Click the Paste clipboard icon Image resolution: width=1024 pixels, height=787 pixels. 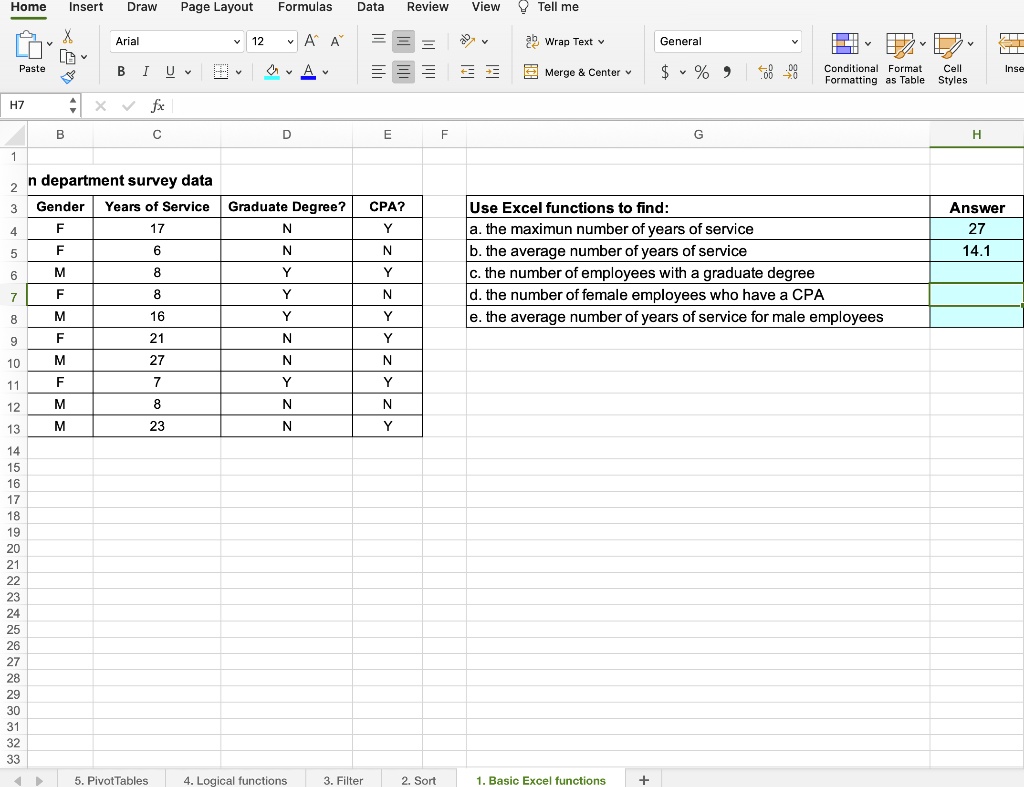click(x=28, y=46)
